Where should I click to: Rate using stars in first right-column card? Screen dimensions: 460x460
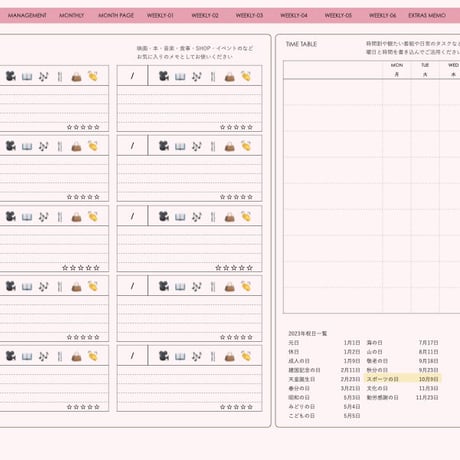pyautogui.click(x=236, y=127)
